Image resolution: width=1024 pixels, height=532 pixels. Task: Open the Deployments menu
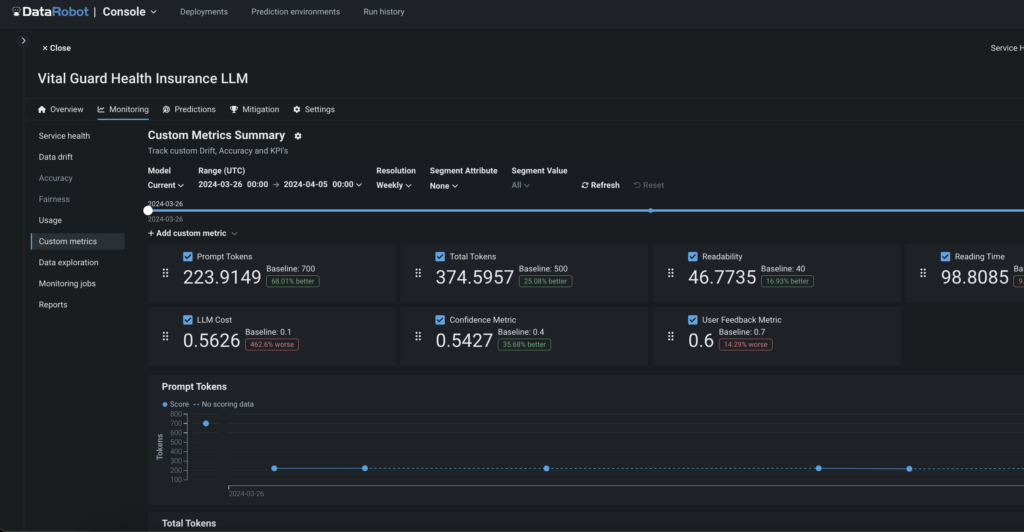204,12
